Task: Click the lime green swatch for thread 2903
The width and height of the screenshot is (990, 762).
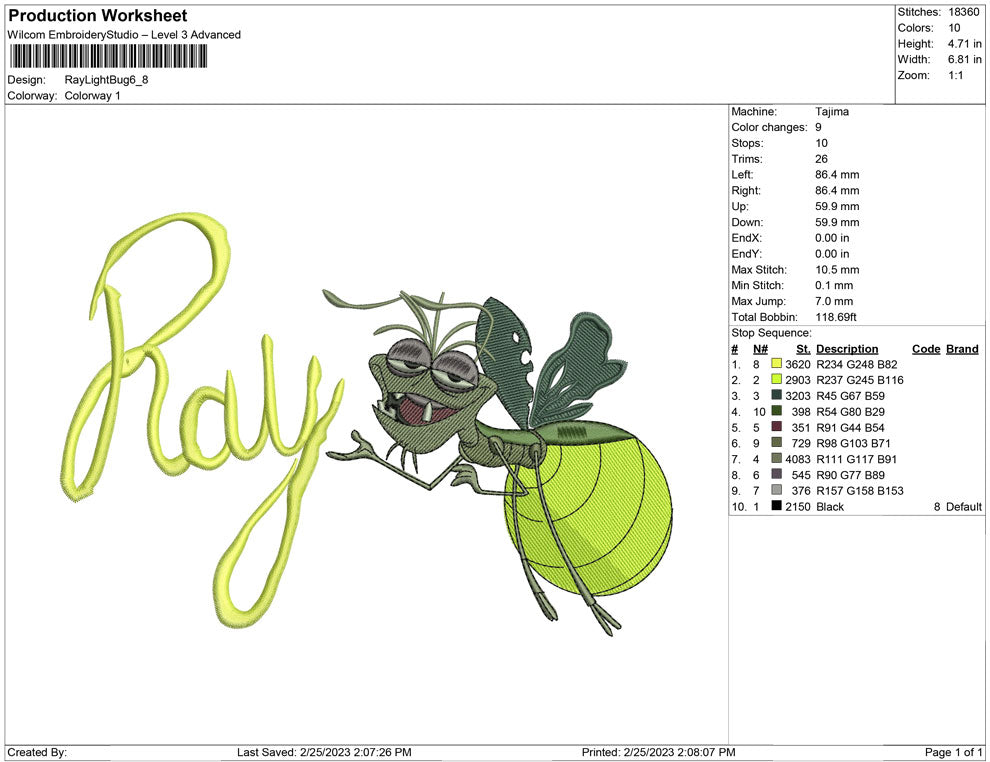Action: (x=776, y=379)
